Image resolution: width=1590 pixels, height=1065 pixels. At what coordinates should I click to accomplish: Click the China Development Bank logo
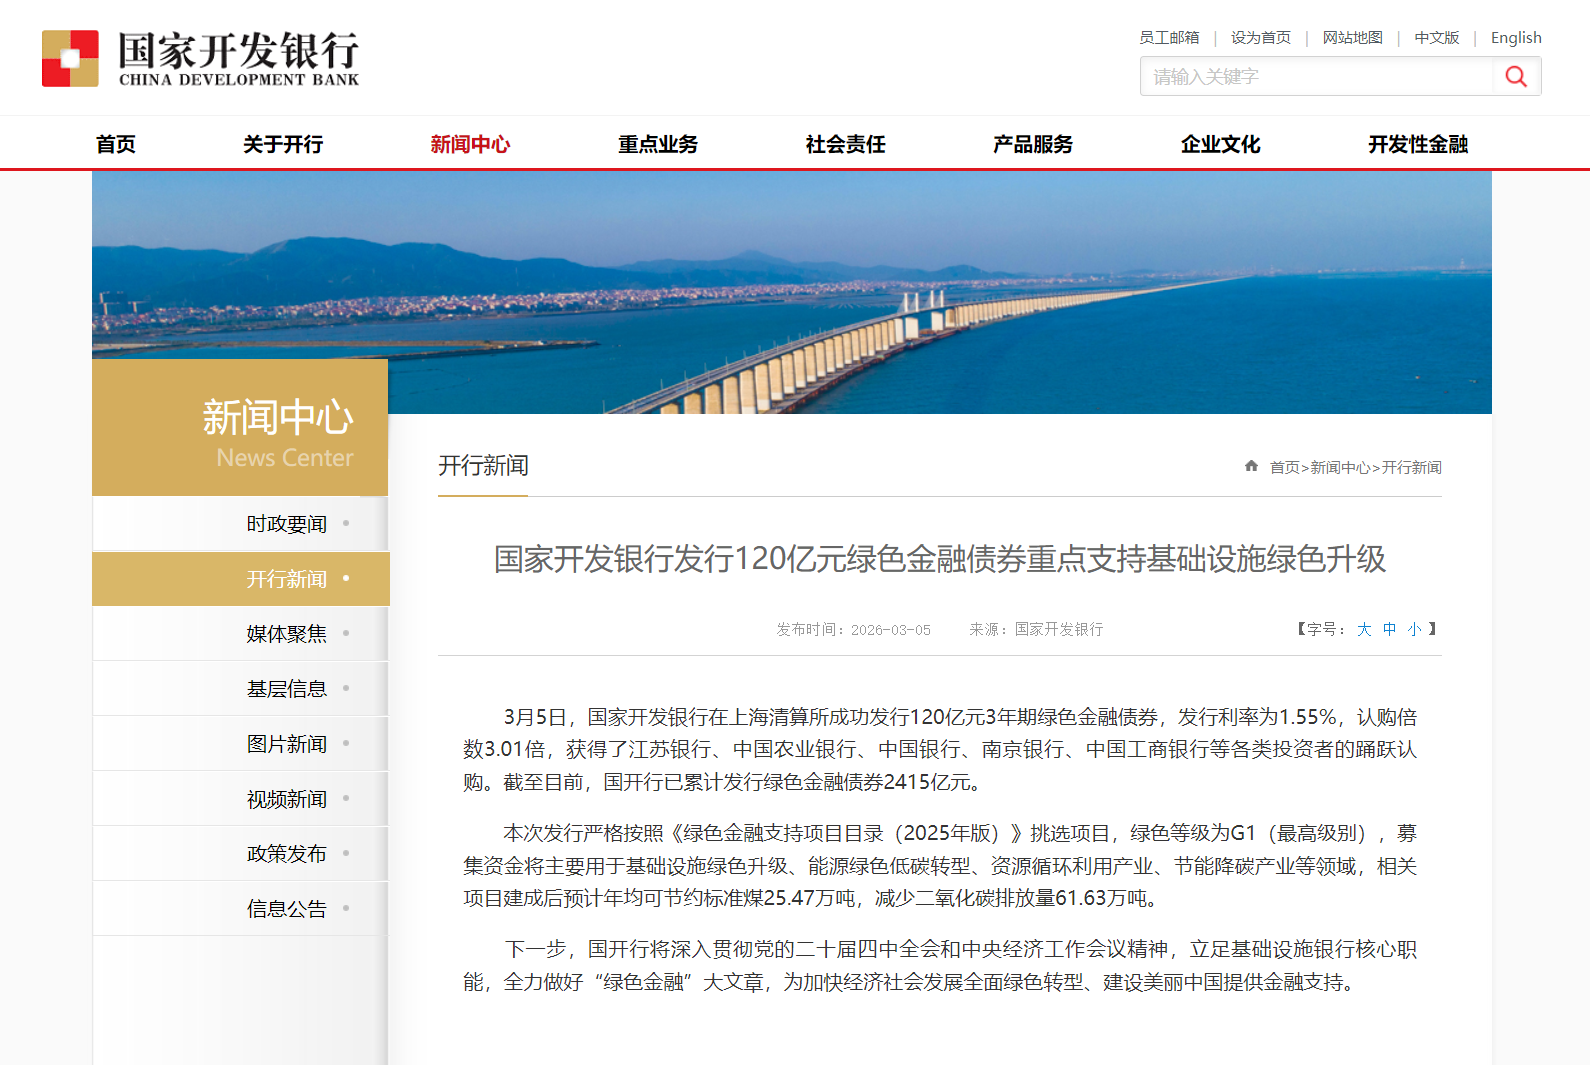200,58
